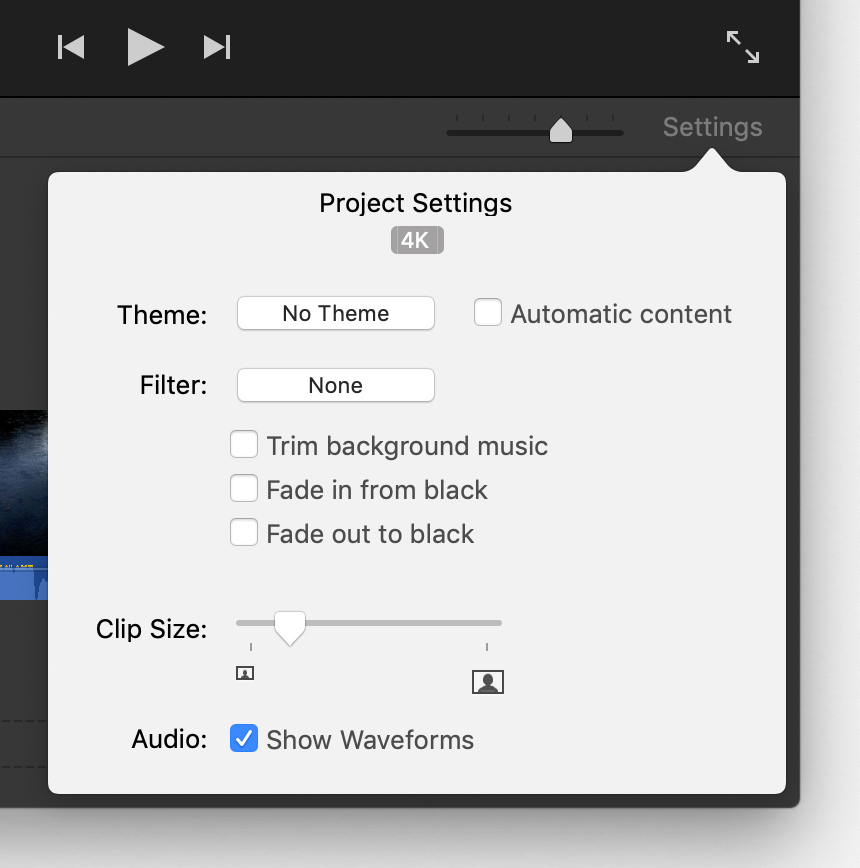
Task: Close the Settings popover via Settings button
Action: pyautogui.click(x=712, y=127)
